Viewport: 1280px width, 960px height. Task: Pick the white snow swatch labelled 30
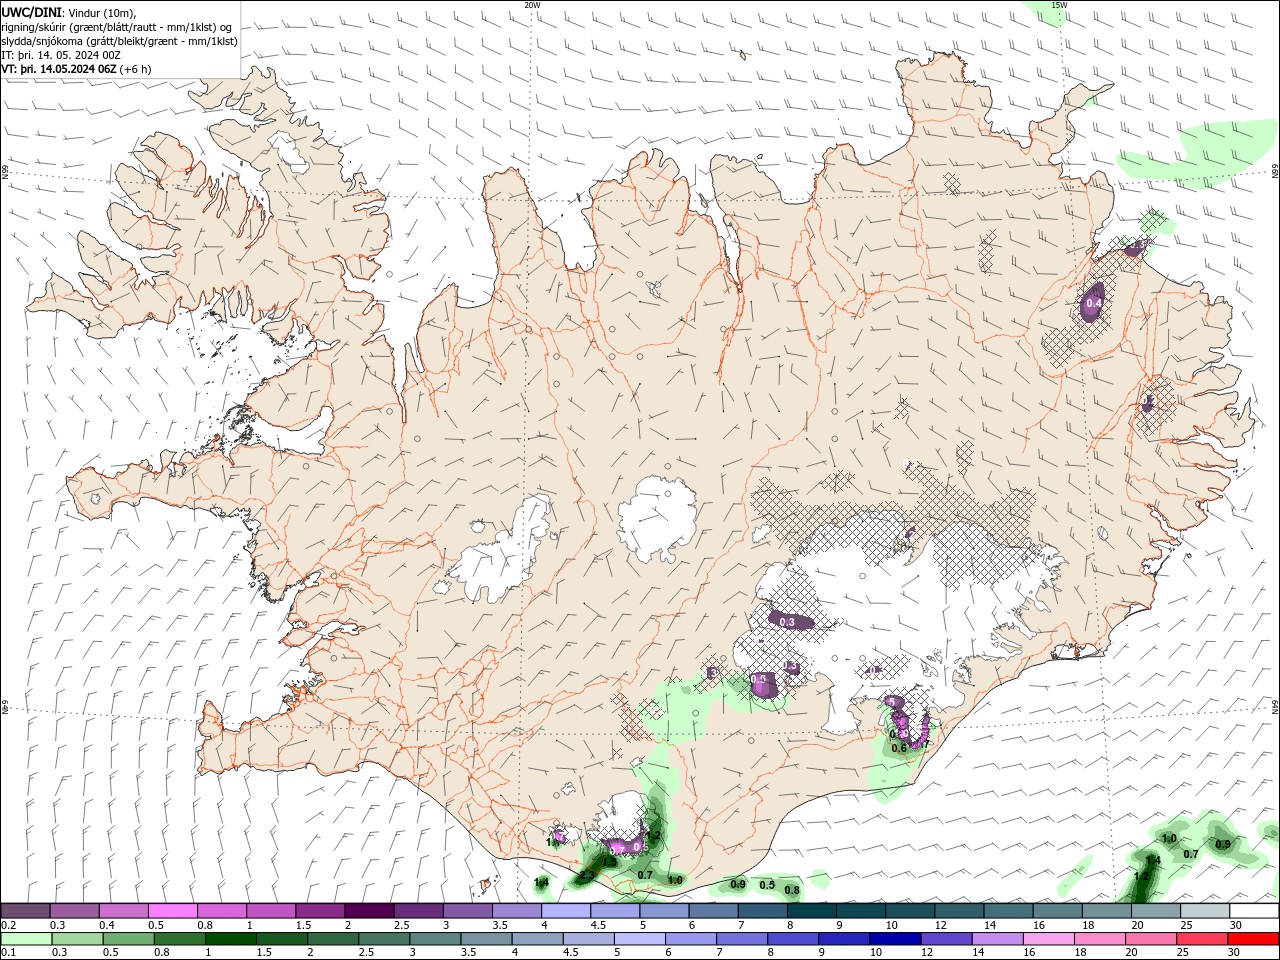pos(1253,911)
